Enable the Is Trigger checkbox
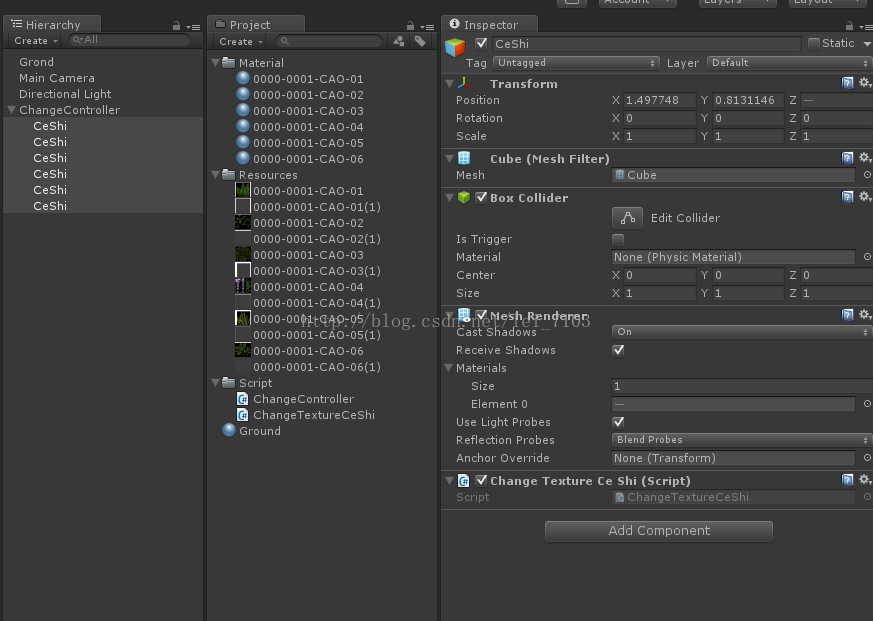 [618, 239]
